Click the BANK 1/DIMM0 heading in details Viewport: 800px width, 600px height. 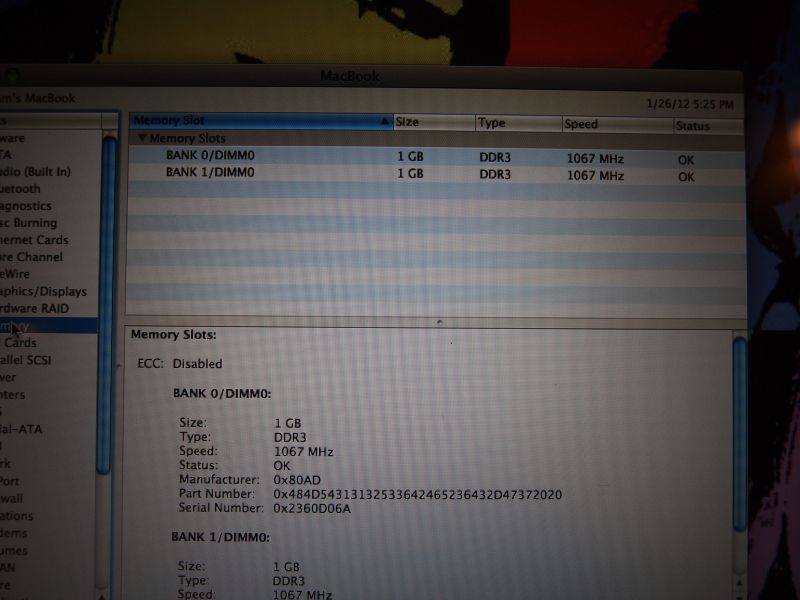pyautogui.click(x=220, y=537)
